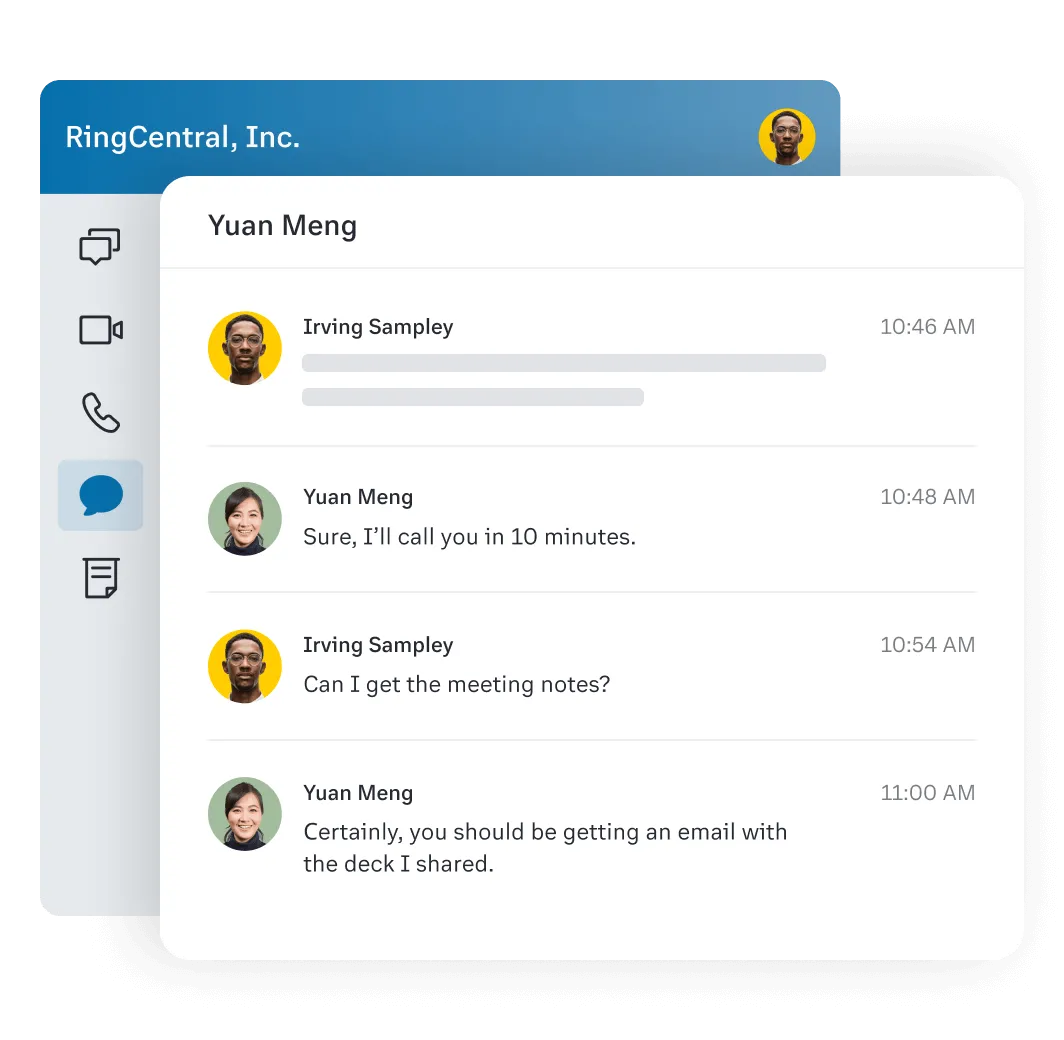Open the video meetings camera icon

click(101, 330)
